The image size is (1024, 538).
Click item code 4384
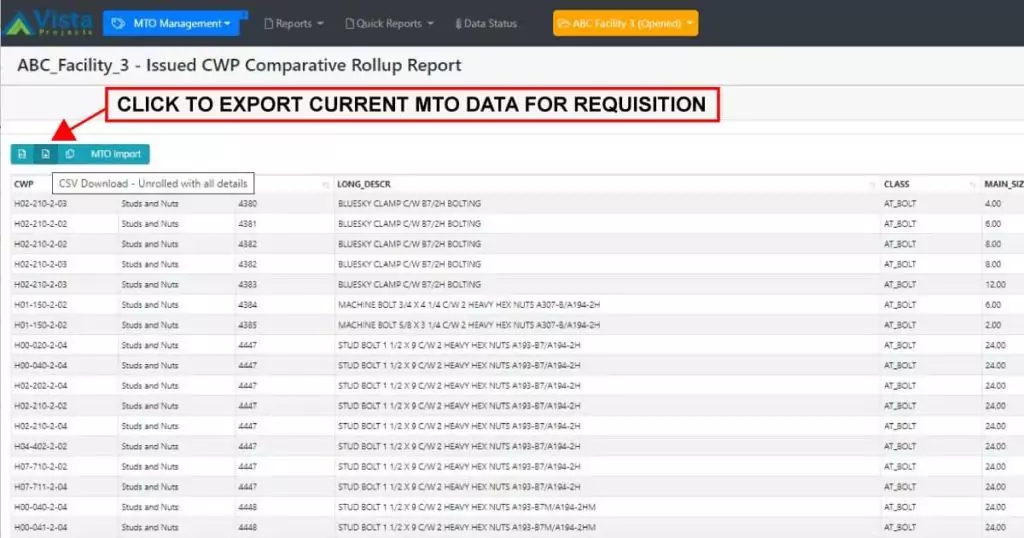pyautogui.click(x=248, y=305)
